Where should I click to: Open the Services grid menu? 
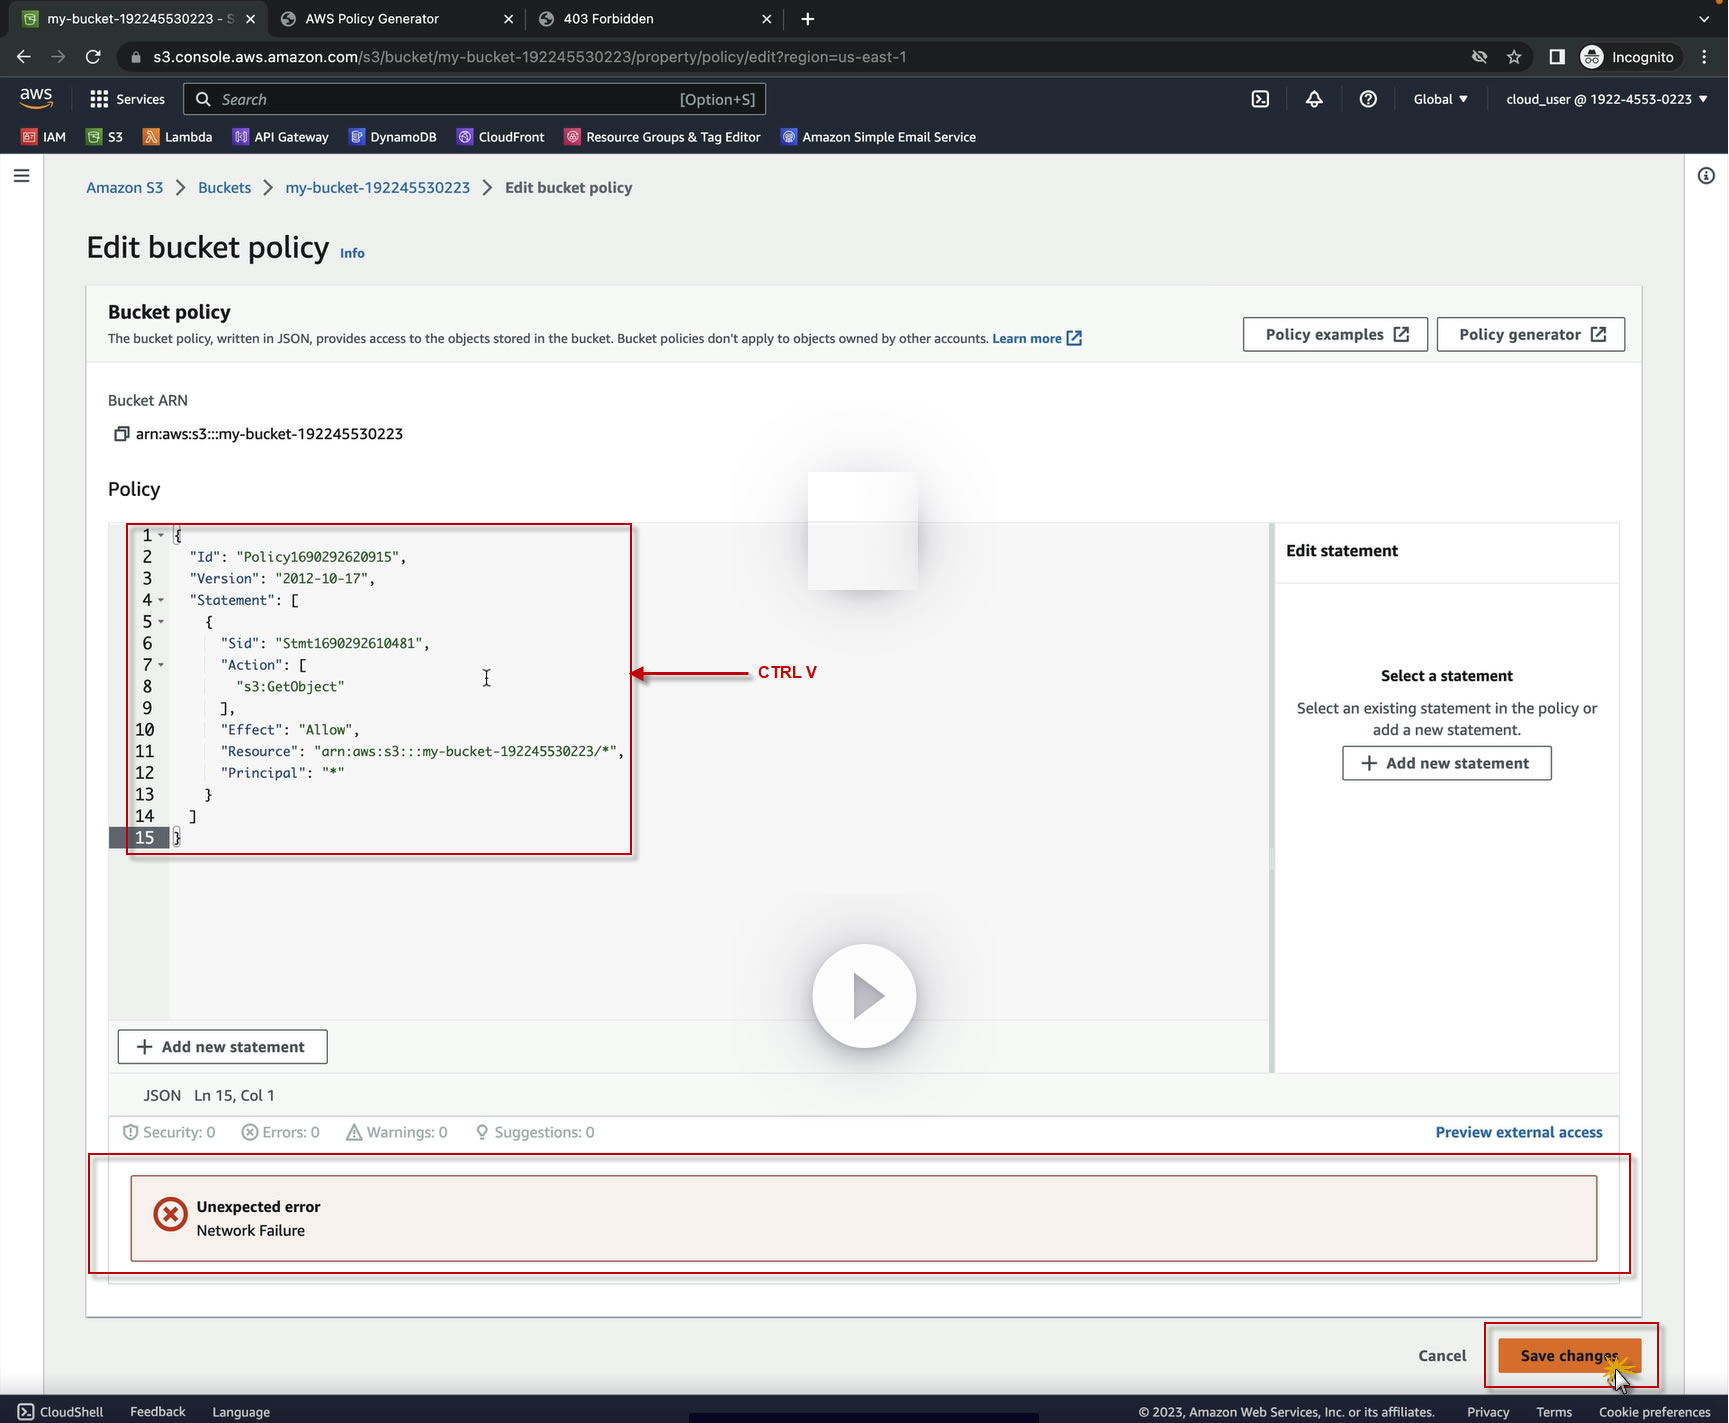127,99
